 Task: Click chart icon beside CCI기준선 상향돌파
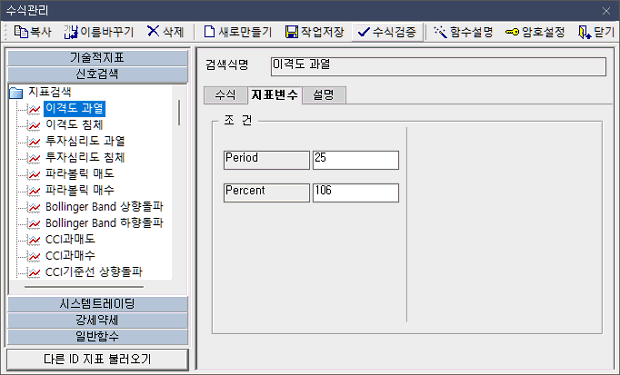tap(34, 272)
